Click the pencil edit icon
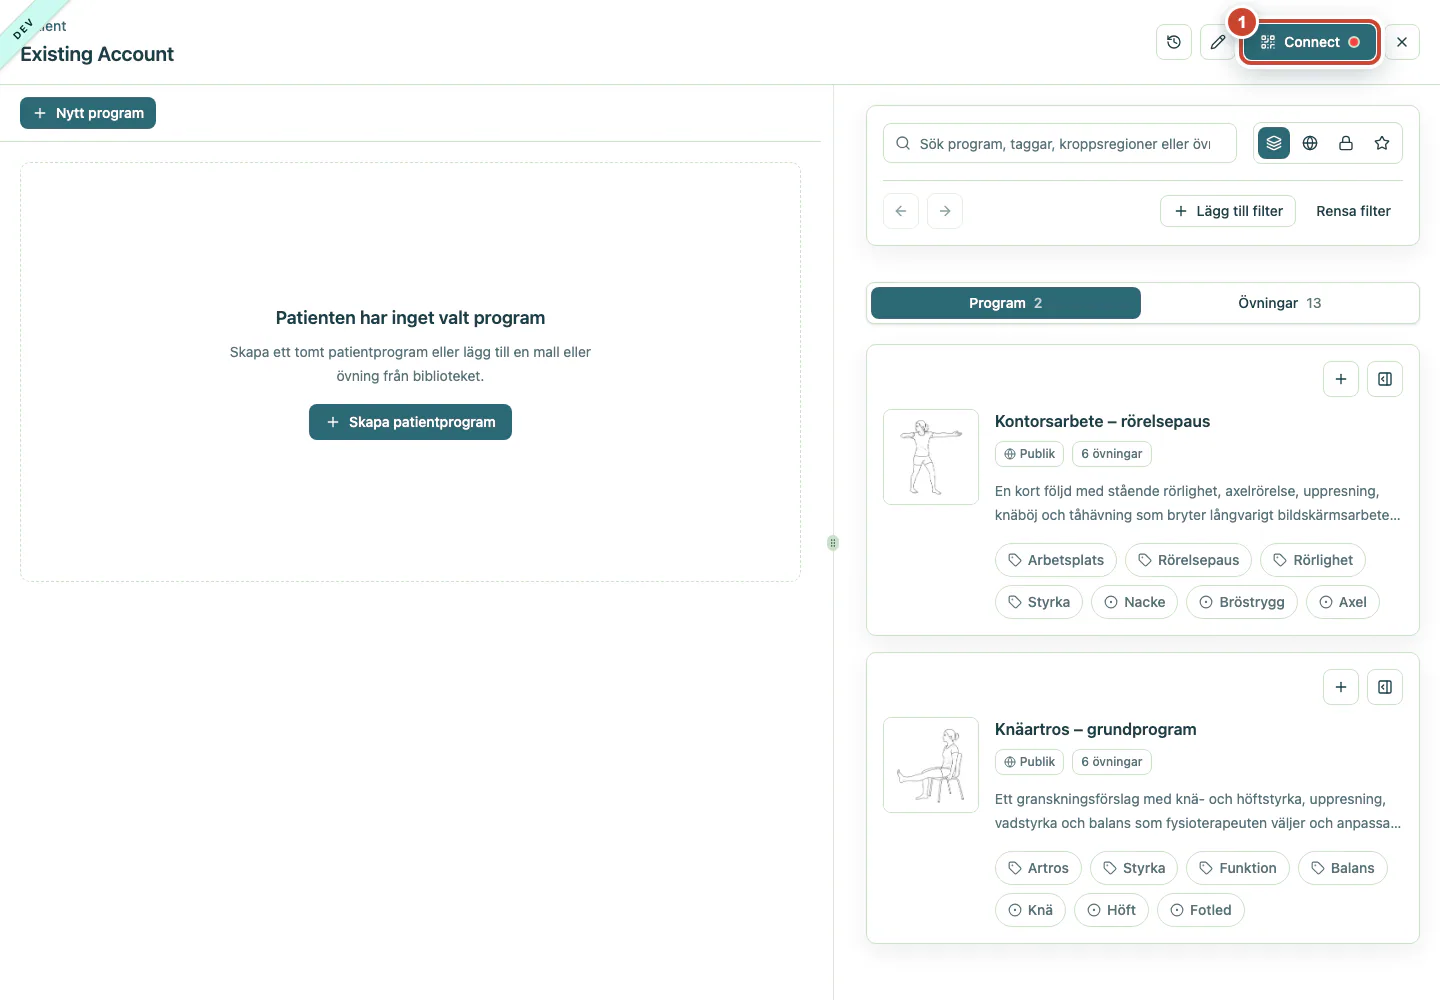The height and width of the screenshot is (1000, 1440). pyautogui.click(x=1218, y=42)
